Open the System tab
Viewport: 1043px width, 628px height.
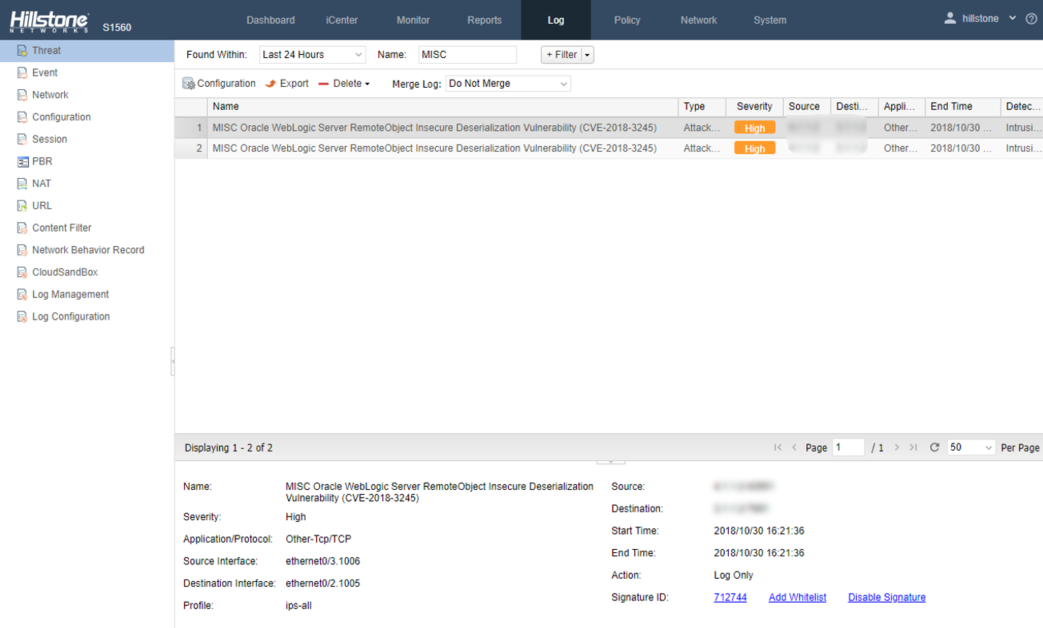coord(770,20)
